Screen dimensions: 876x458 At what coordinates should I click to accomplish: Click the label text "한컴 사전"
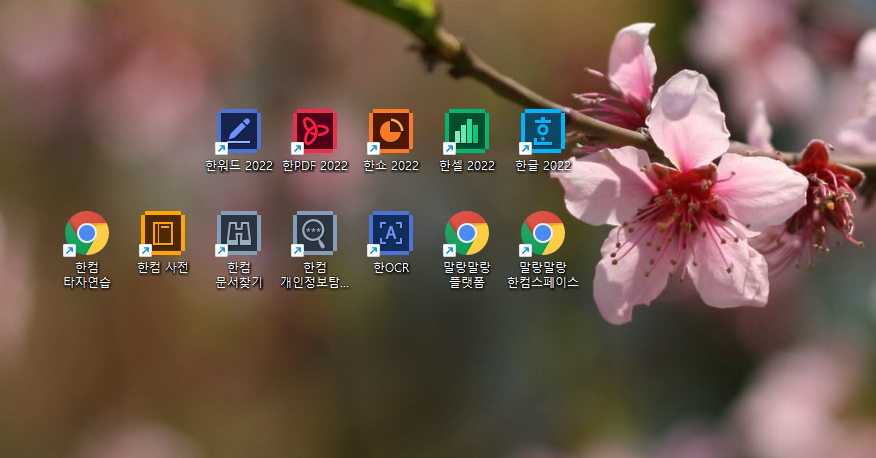[163, 268]
